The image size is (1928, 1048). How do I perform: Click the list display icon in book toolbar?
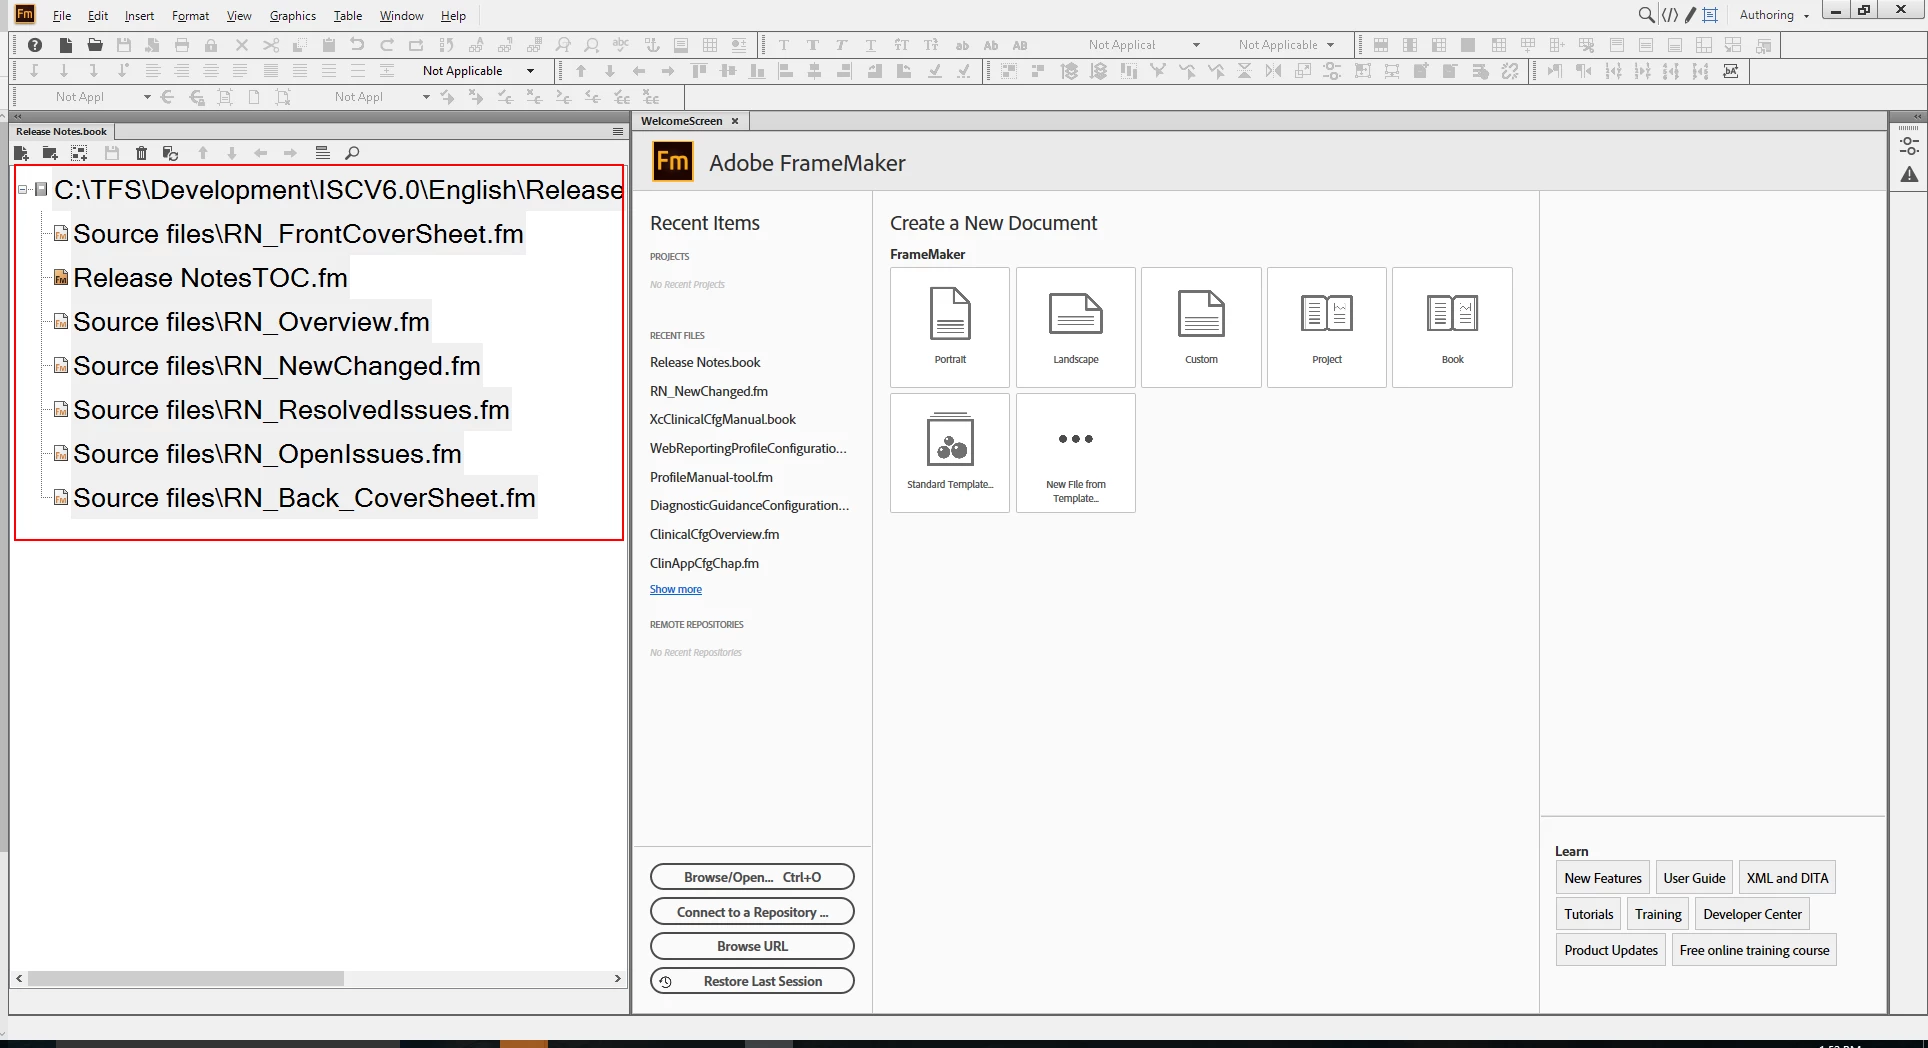322,153
